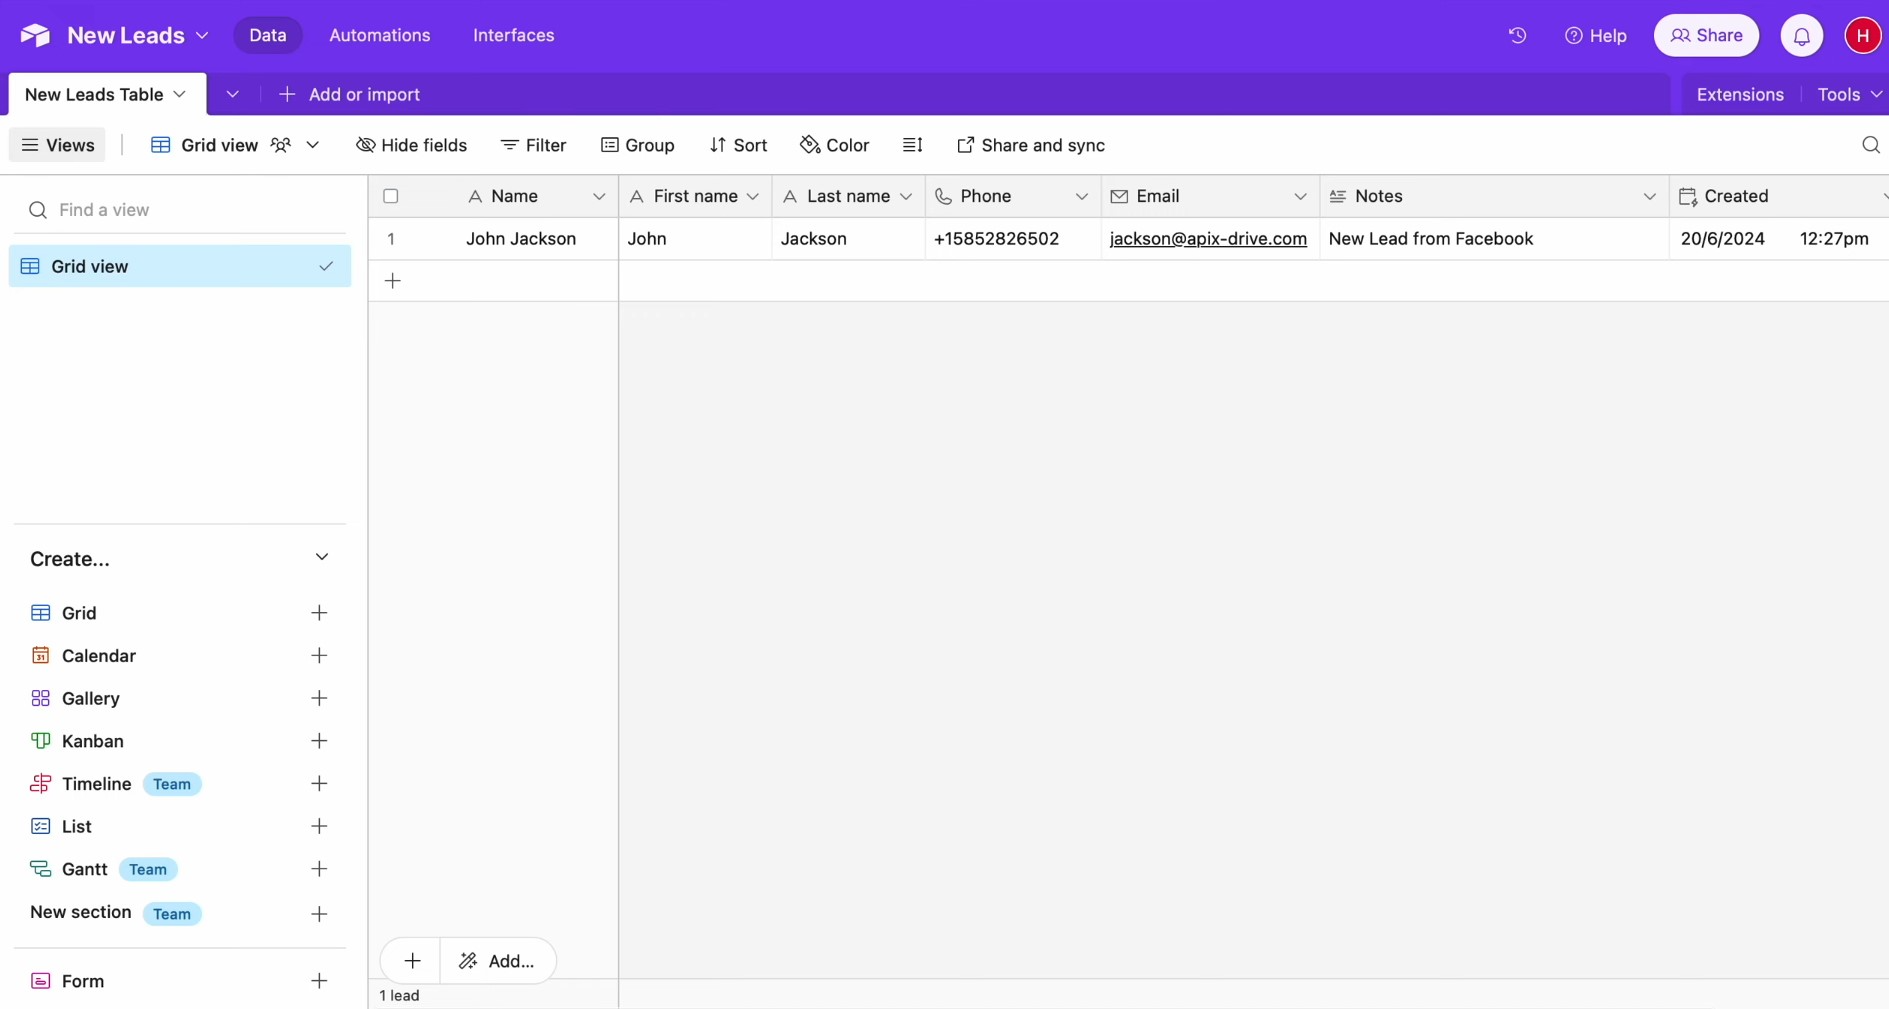Image resolution: width=1889 pixels, height=1009 pixels.
Task: Open the Sort options
Action: click(x=739, y=145)
